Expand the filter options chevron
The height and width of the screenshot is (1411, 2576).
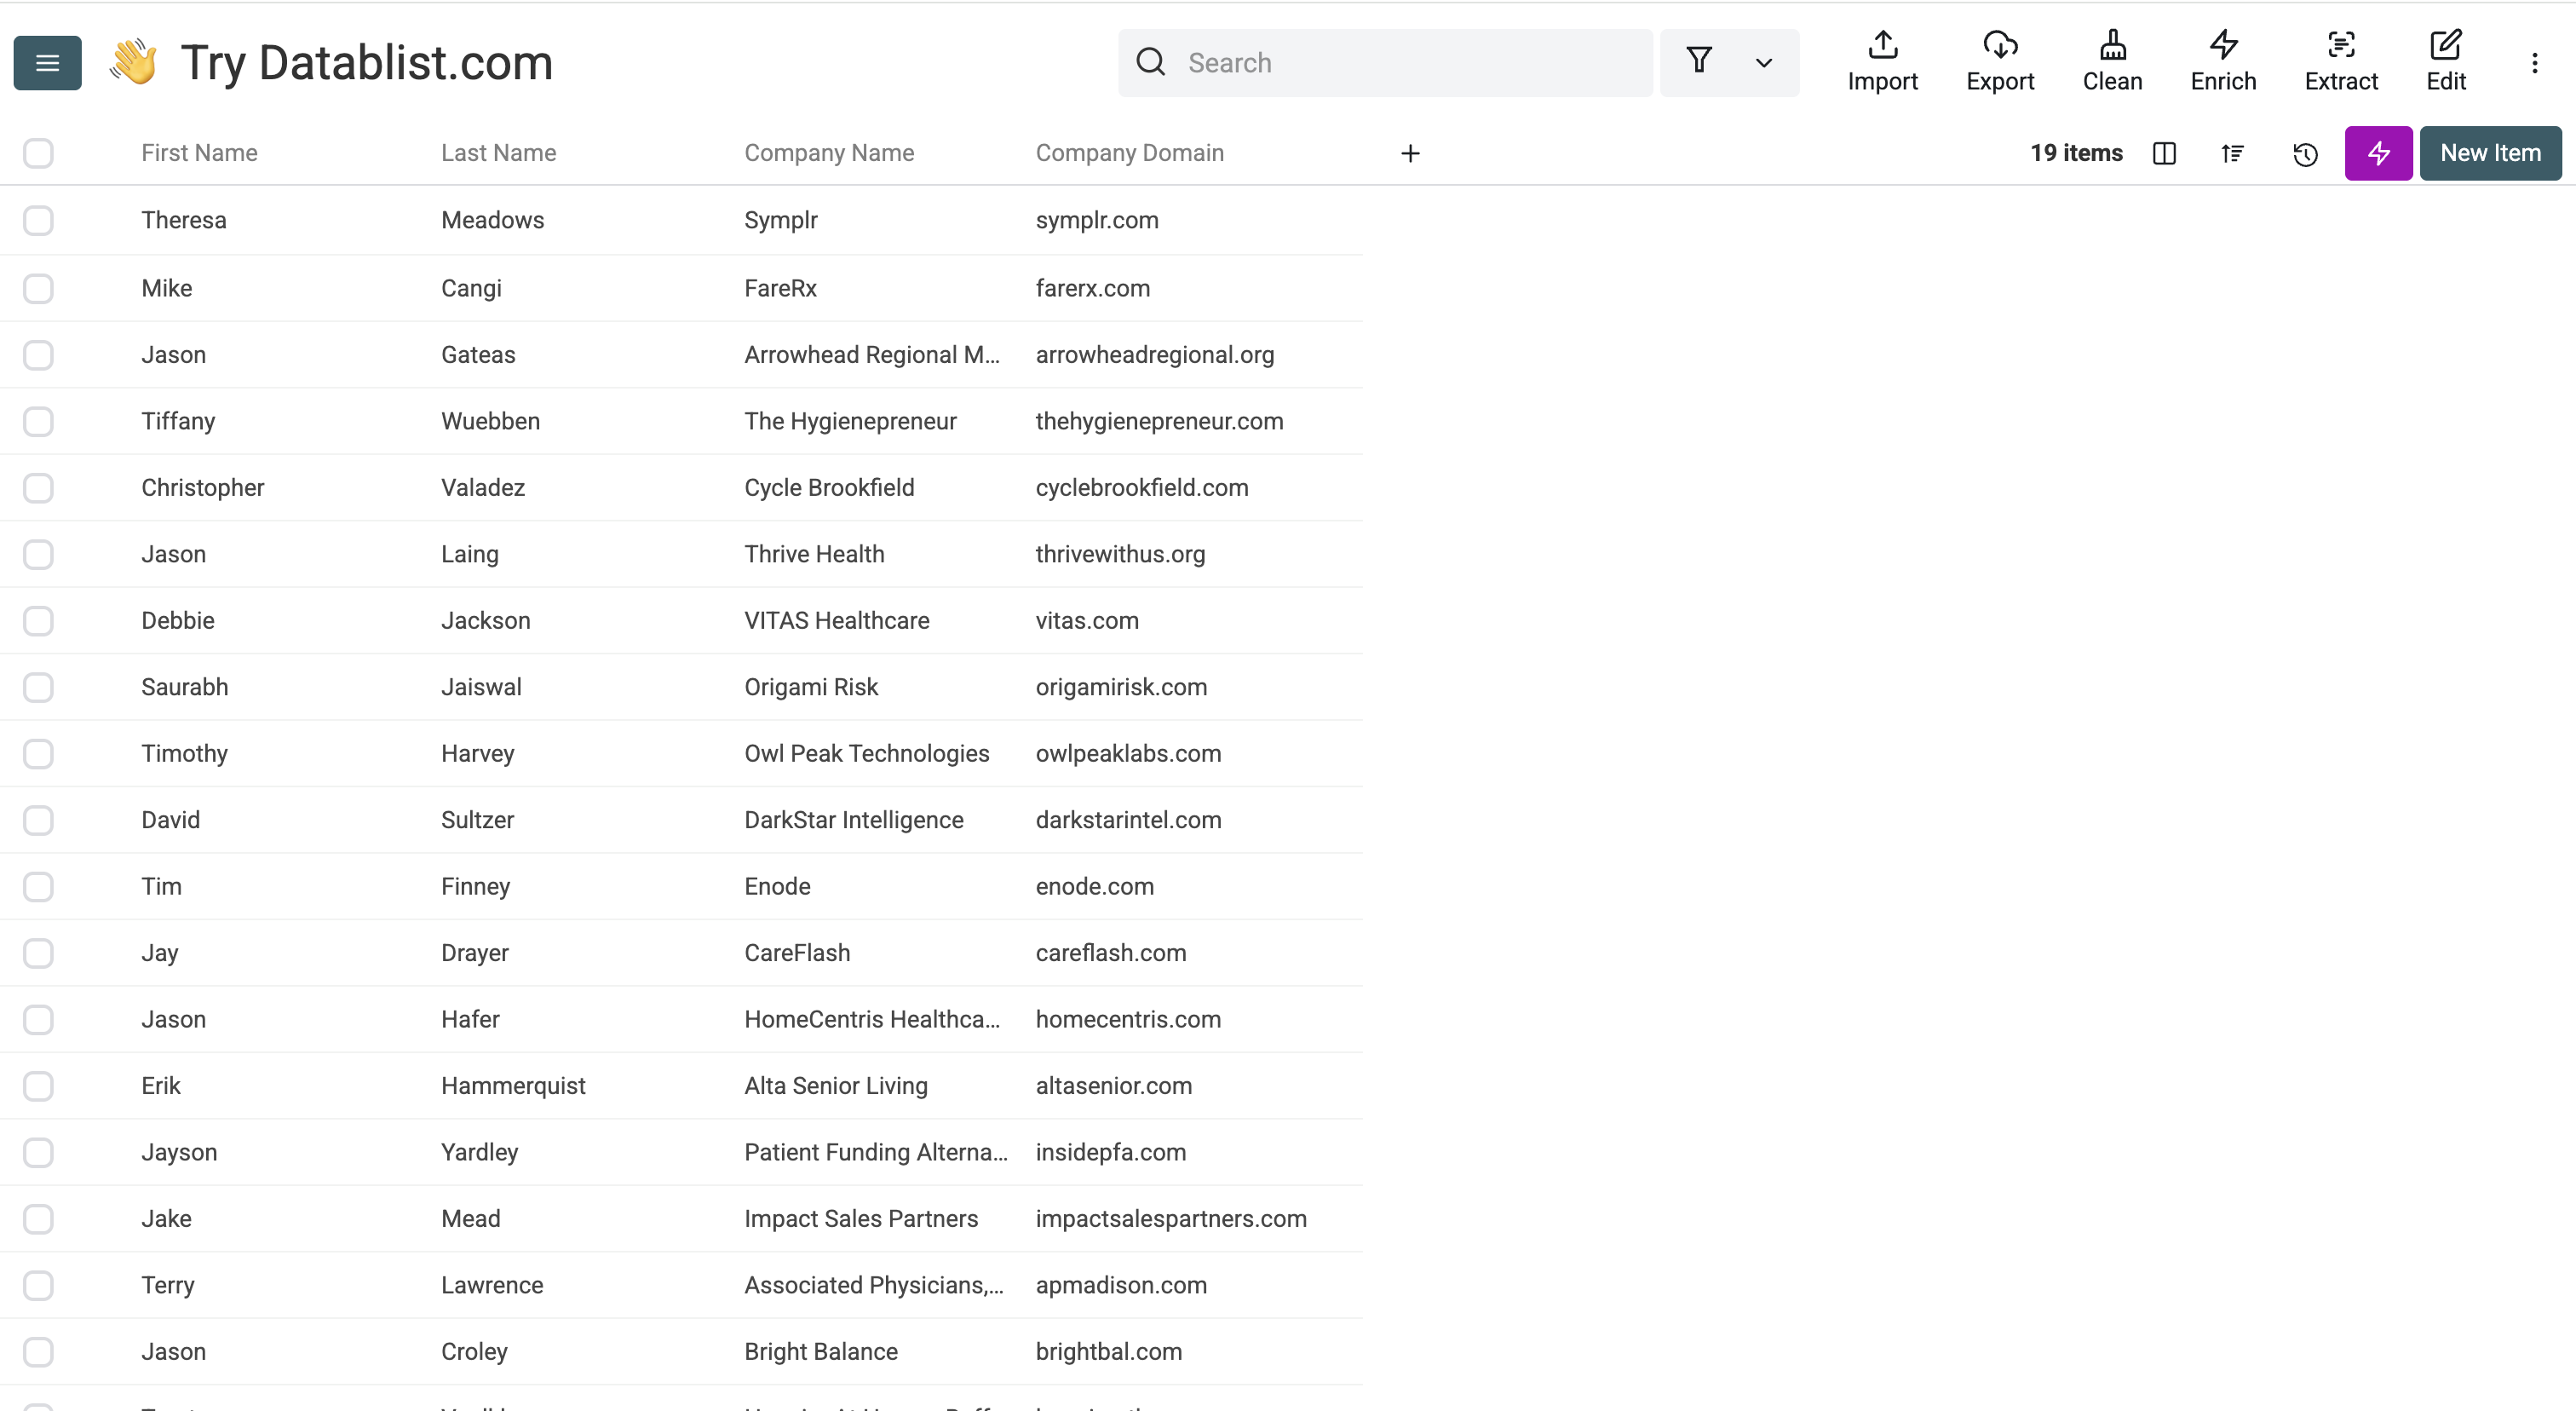tap(1764, 63)
